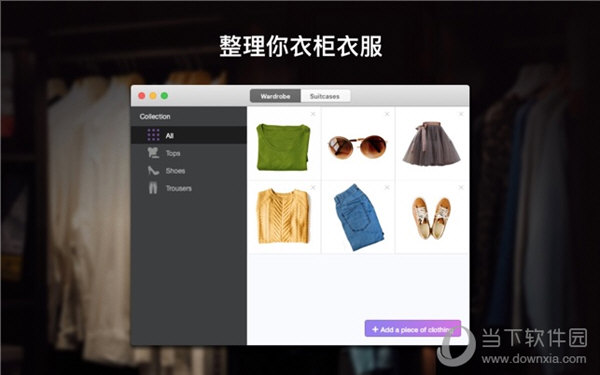600x375 pixels.
Task: Delete the blue jeans item with its X
Action: click(387, 188)
